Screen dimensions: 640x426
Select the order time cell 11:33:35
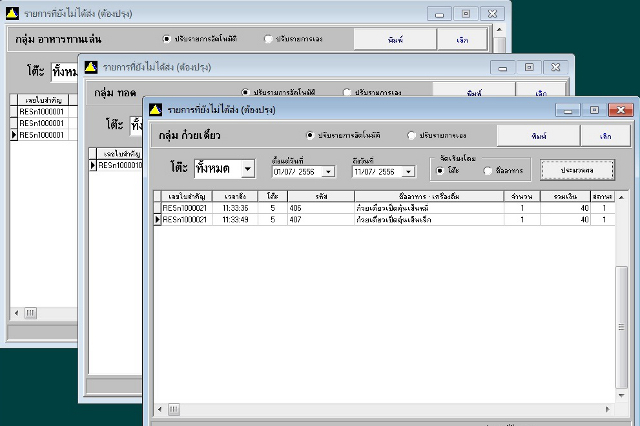(x=235, y=208)
